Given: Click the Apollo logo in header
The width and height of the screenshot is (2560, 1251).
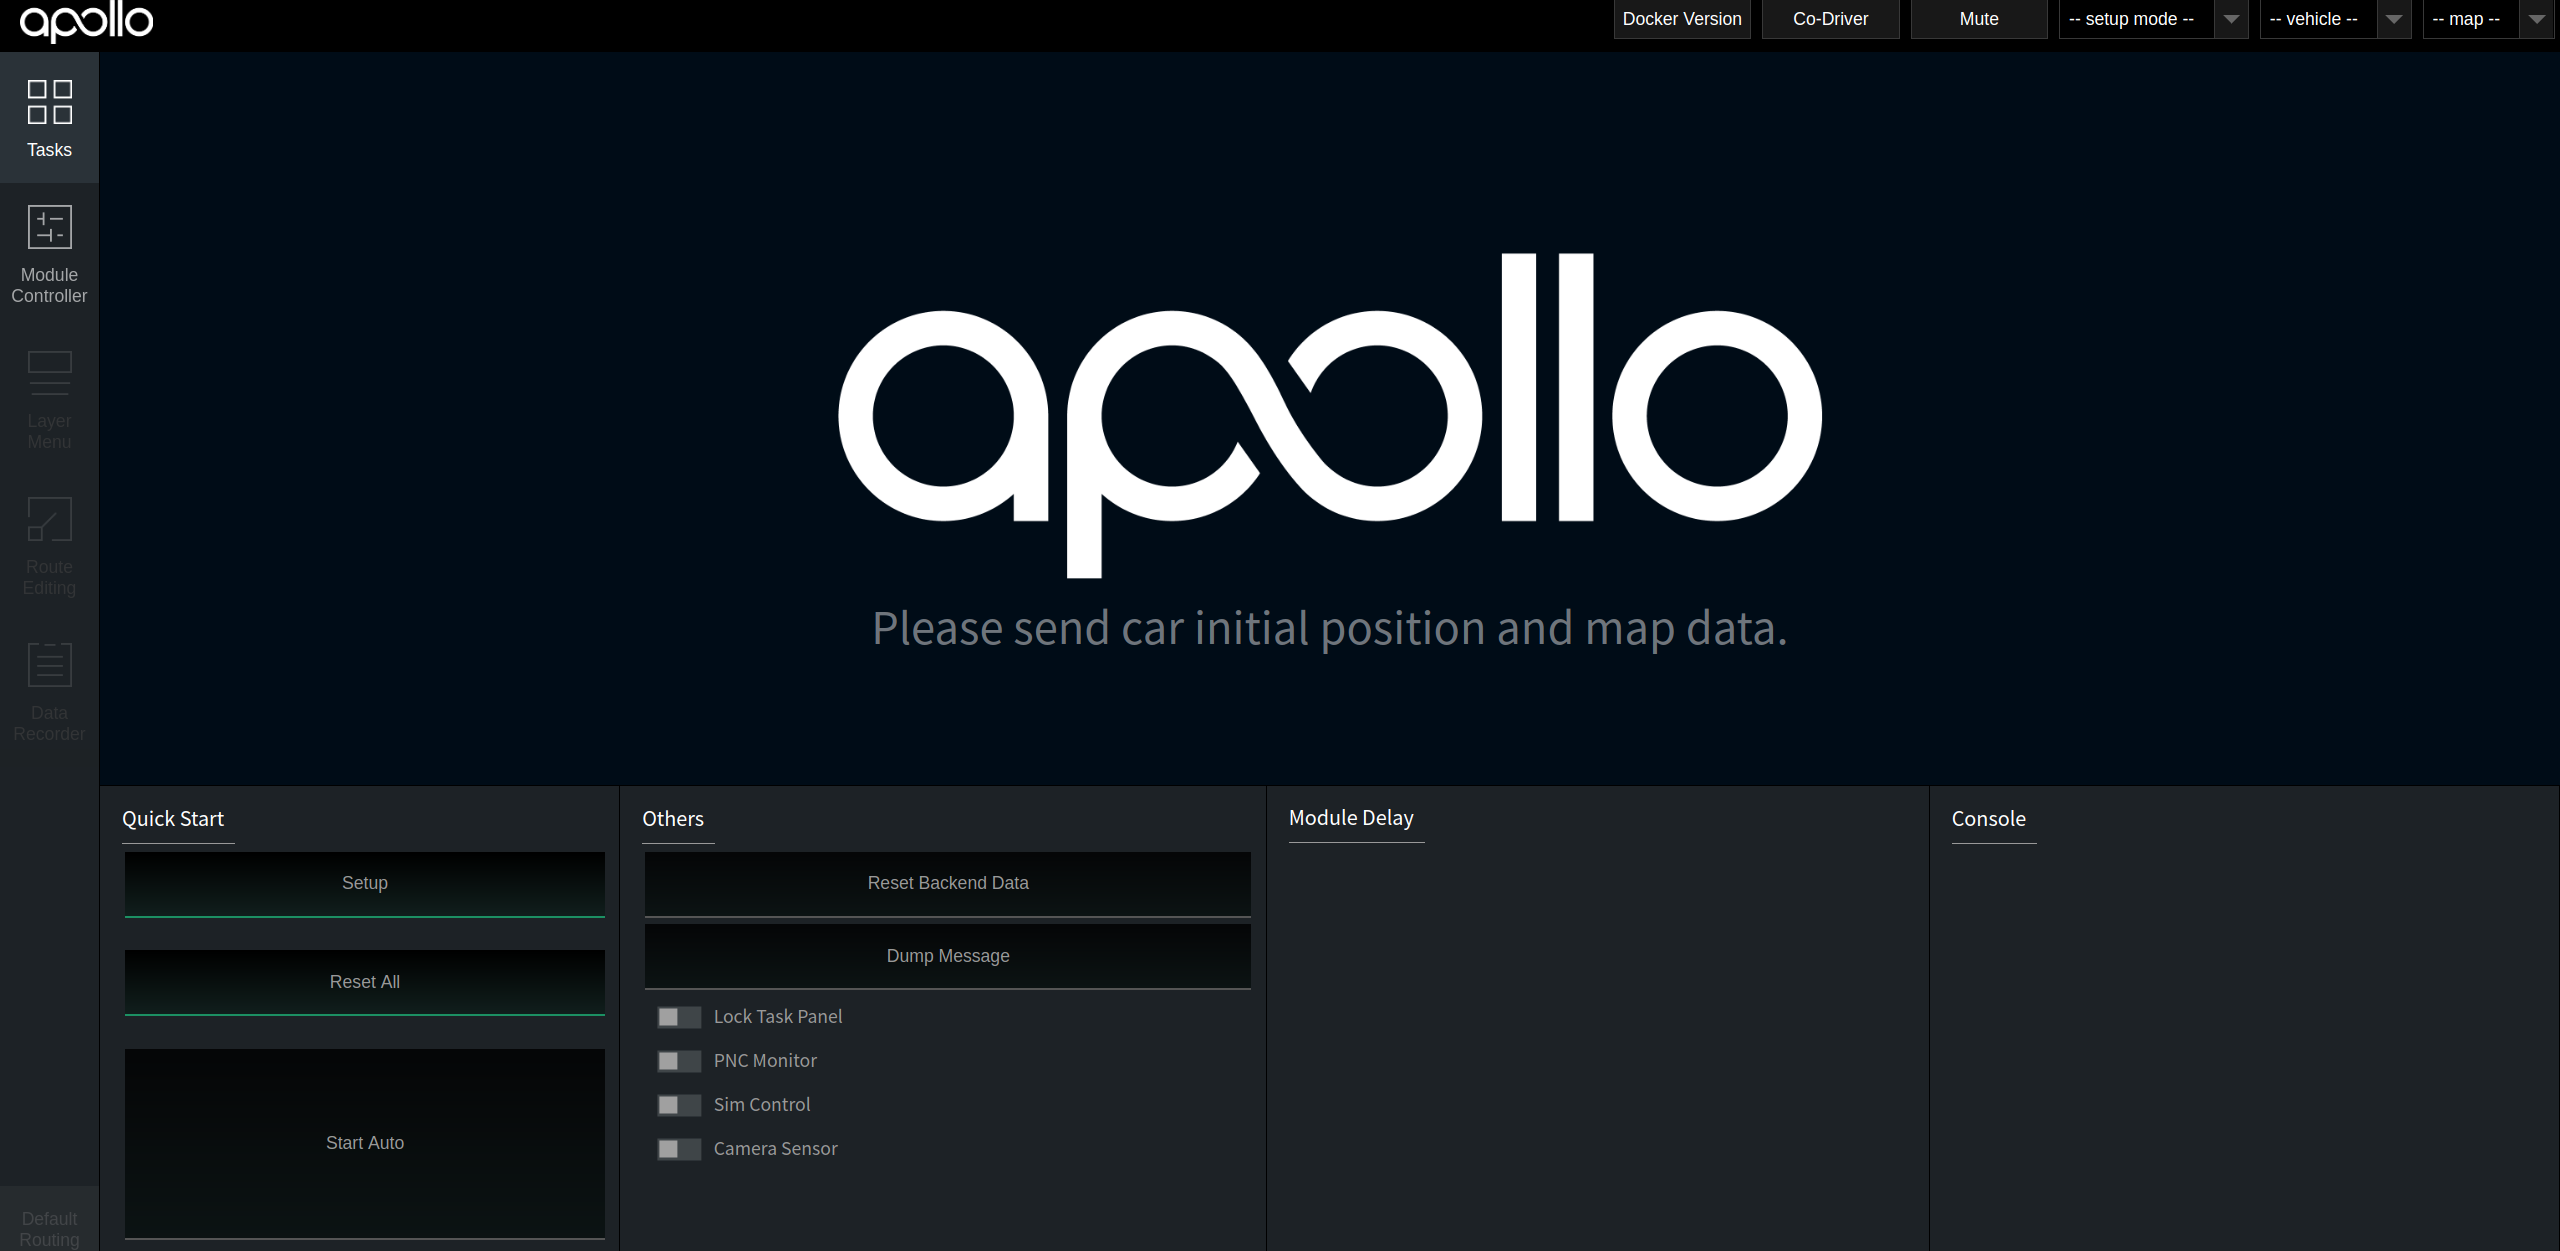Looking at the screenshot, I should (x=87, y=21).
